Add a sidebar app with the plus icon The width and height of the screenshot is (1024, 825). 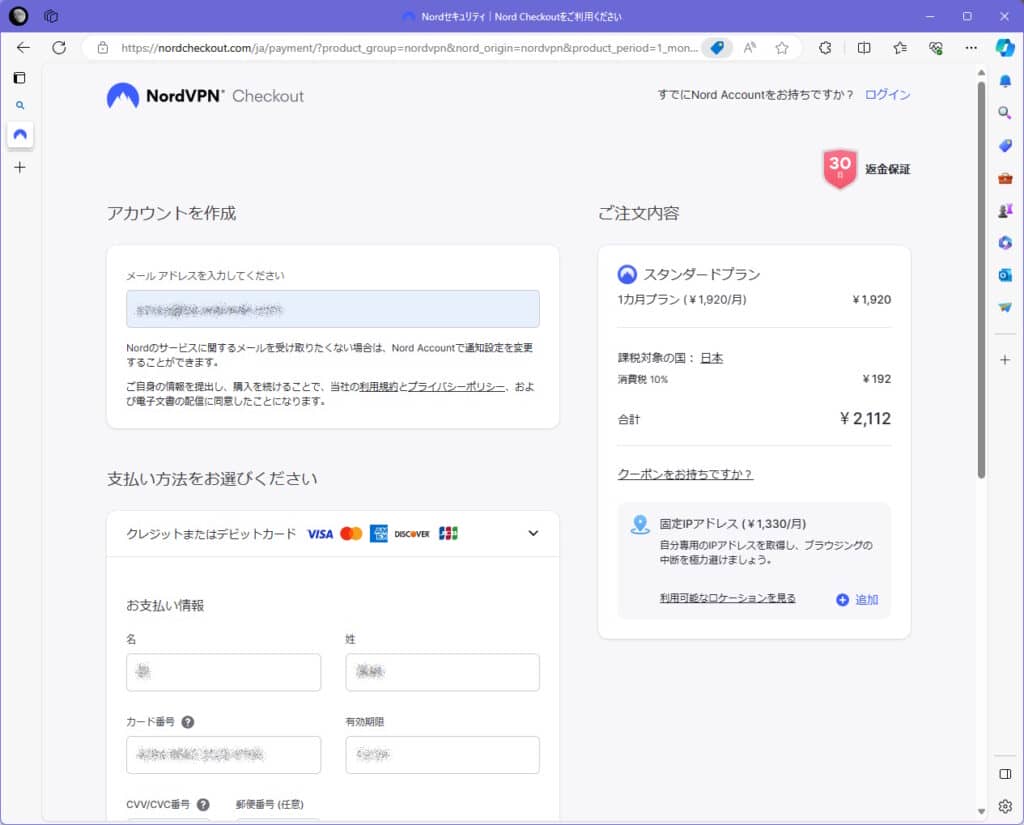click(x=1005, y=360)
